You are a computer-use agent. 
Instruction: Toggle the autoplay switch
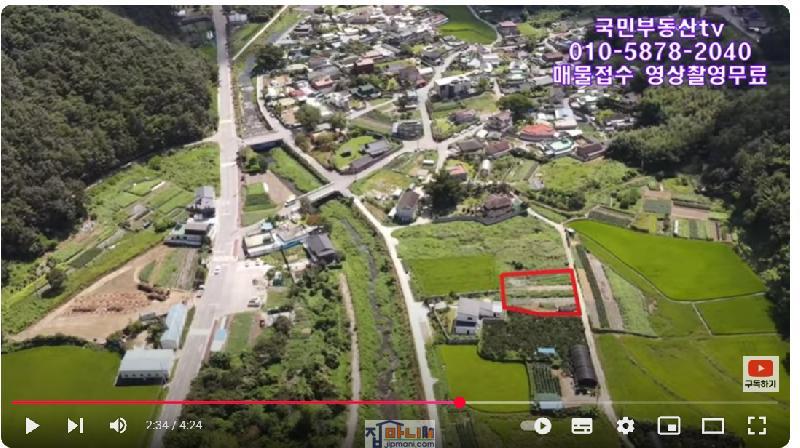pyautogui.click(x=536, y=426)
